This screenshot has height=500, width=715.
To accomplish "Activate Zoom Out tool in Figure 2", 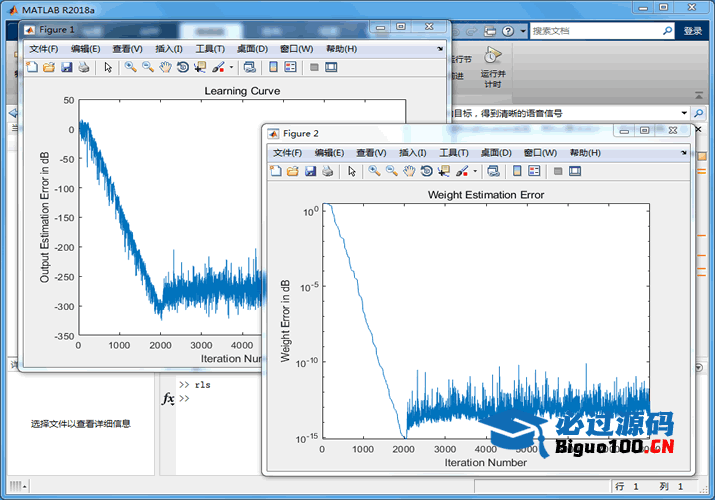I will [392, 171].
